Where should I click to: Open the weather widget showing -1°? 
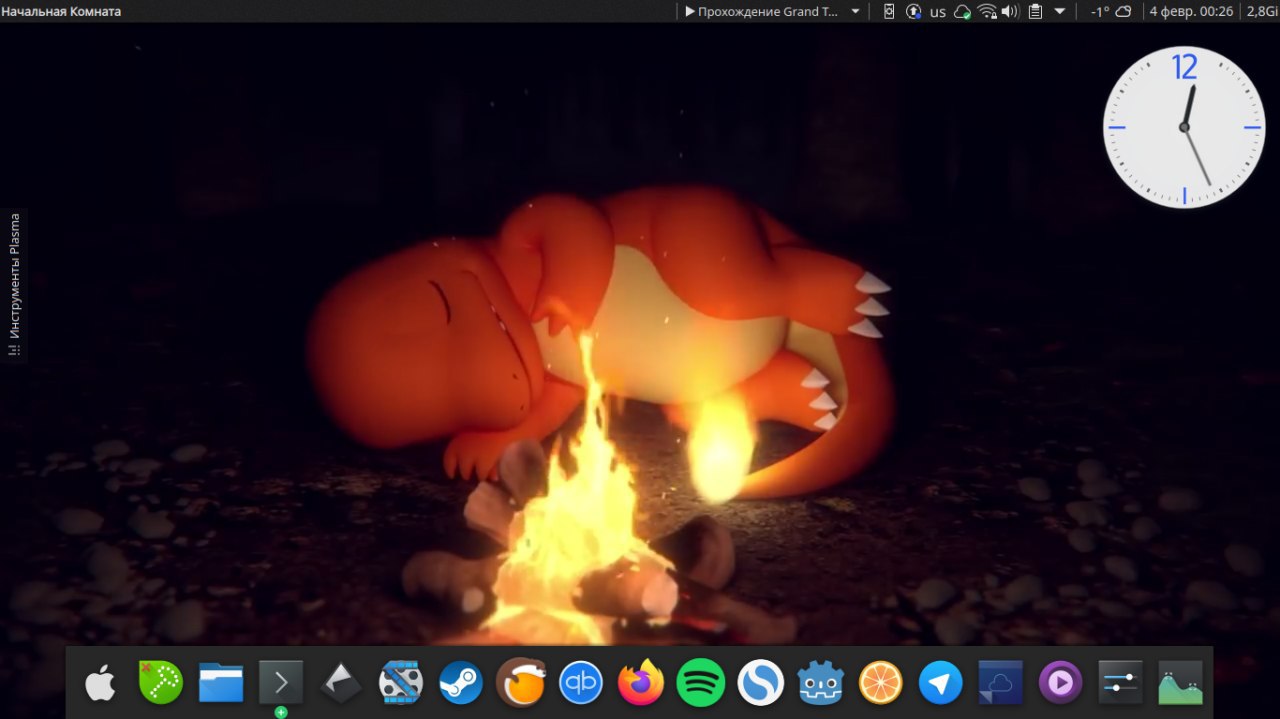[1111, 12]
